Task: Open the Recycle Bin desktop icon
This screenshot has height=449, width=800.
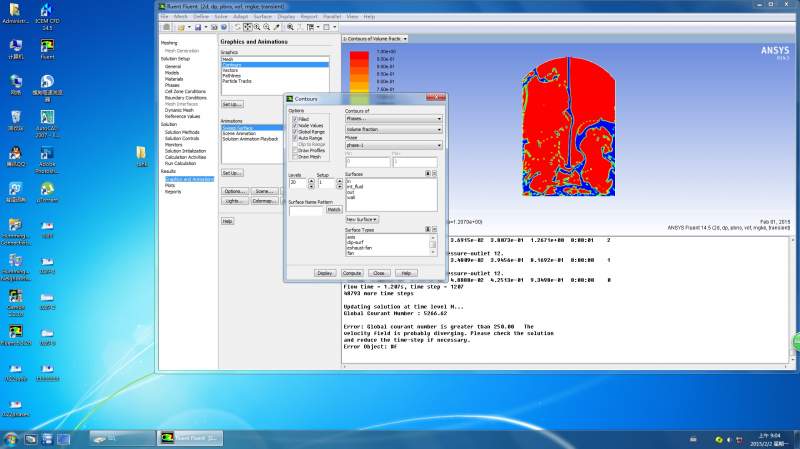Action: (15, 121)
